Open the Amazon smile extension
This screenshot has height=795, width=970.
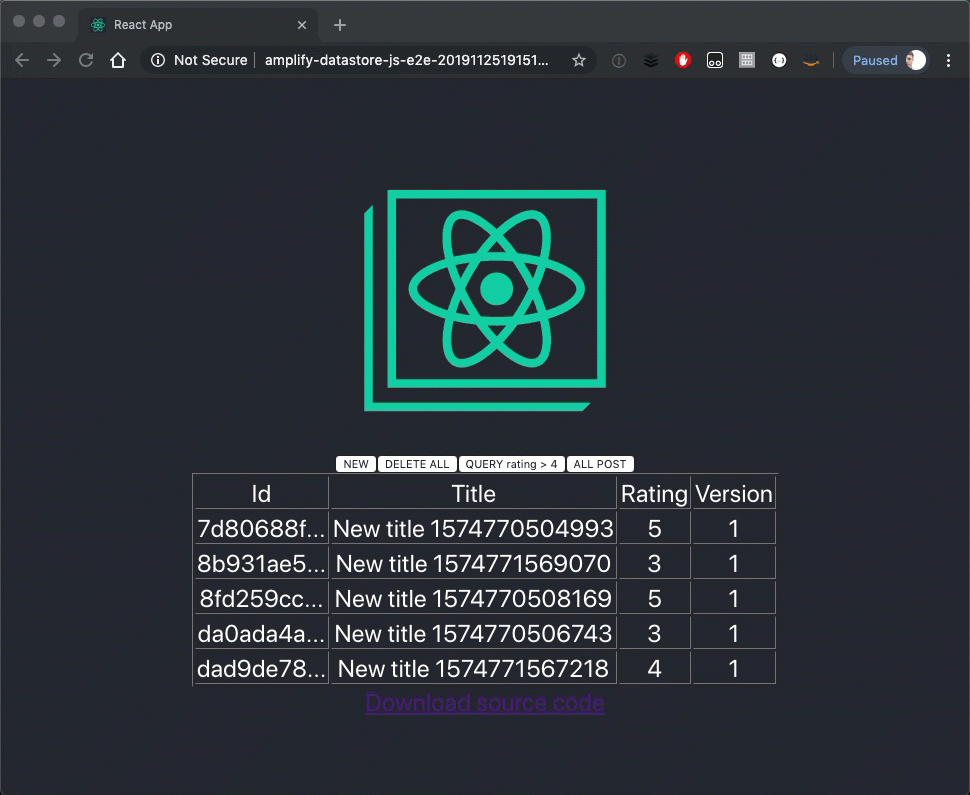[811, 61]
